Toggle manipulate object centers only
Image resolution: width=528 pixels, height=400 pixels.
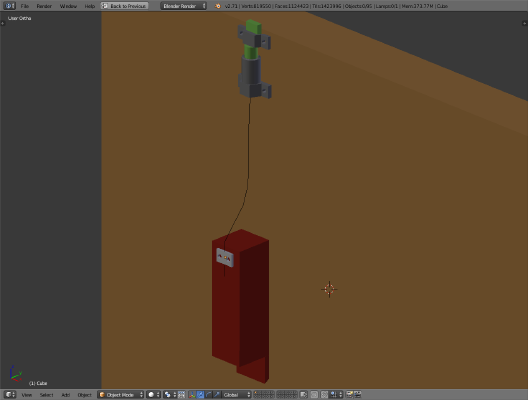[x=181, y=395]
